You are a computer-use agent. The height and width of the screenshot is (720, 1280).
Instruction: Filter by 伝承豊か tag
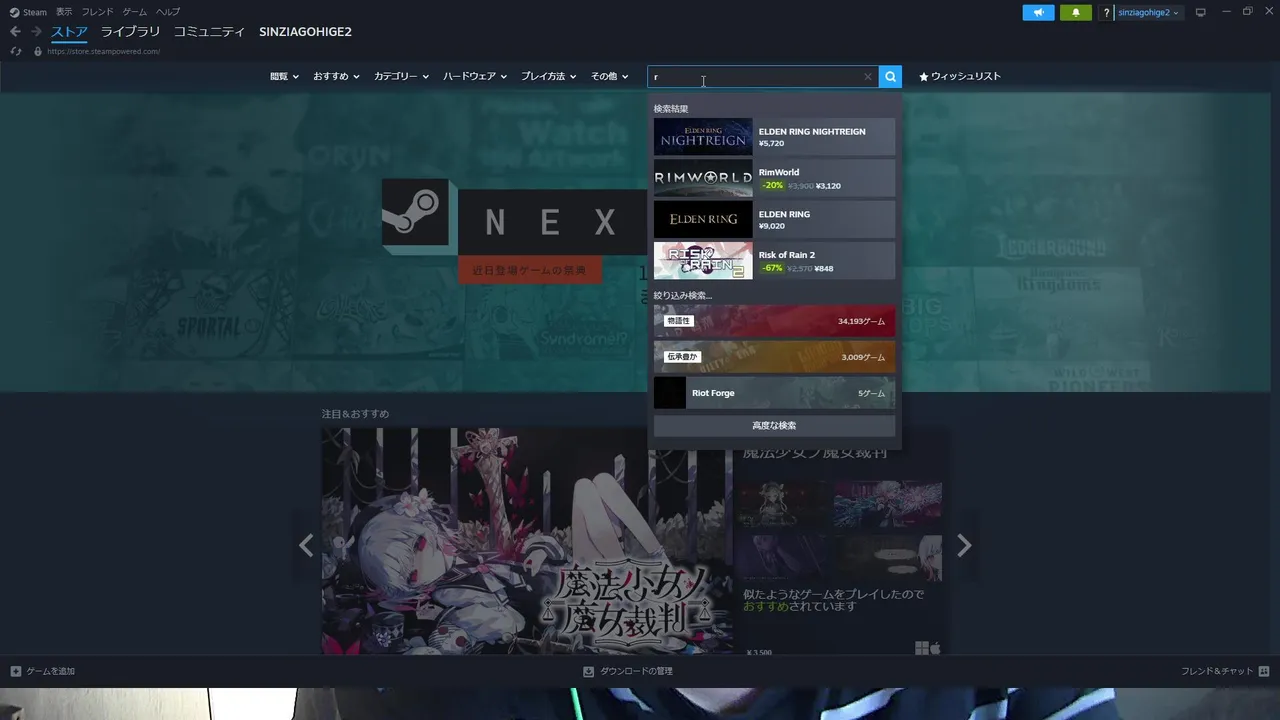coord(774,357)
